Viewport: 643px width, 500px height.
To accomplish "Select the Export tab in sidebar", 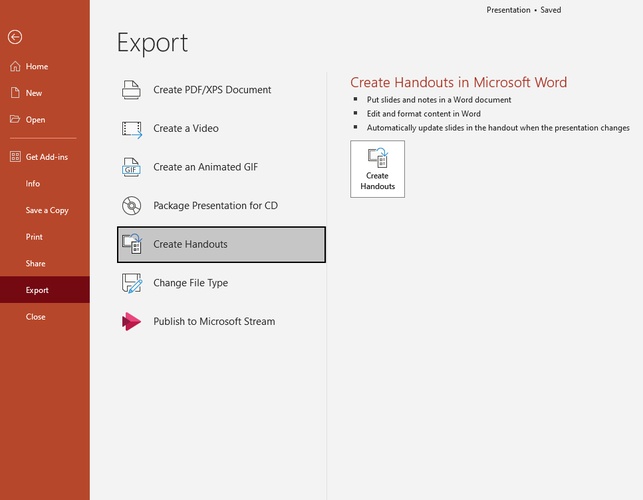I will click(x=45, y=290).
